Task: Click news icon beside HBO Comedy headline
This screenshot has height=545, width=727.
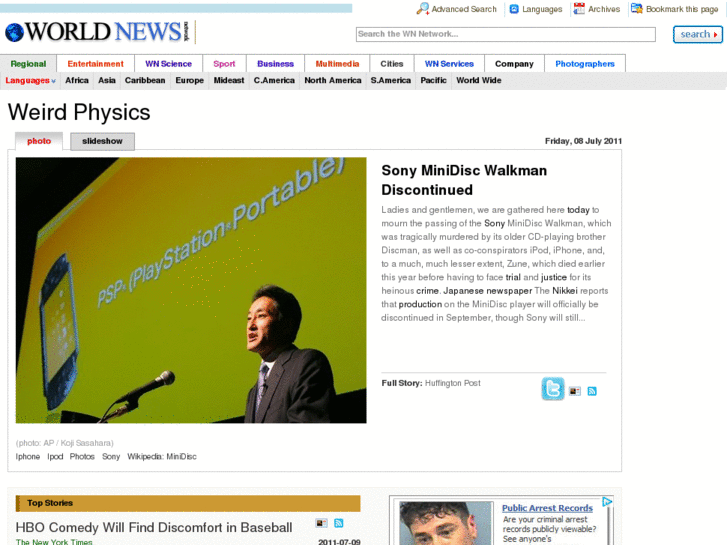Action: [x=321, y=523]
